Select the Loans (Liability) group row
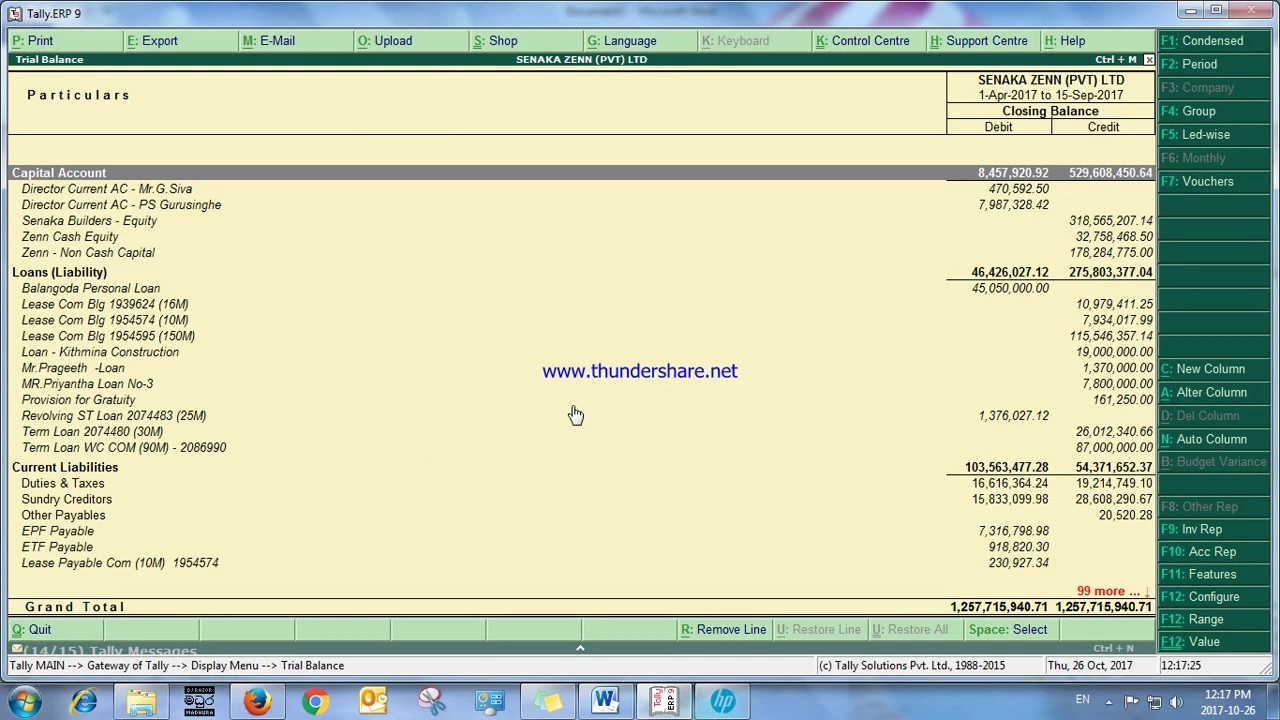The image size is (1280, 720). (x=581, y=272)
